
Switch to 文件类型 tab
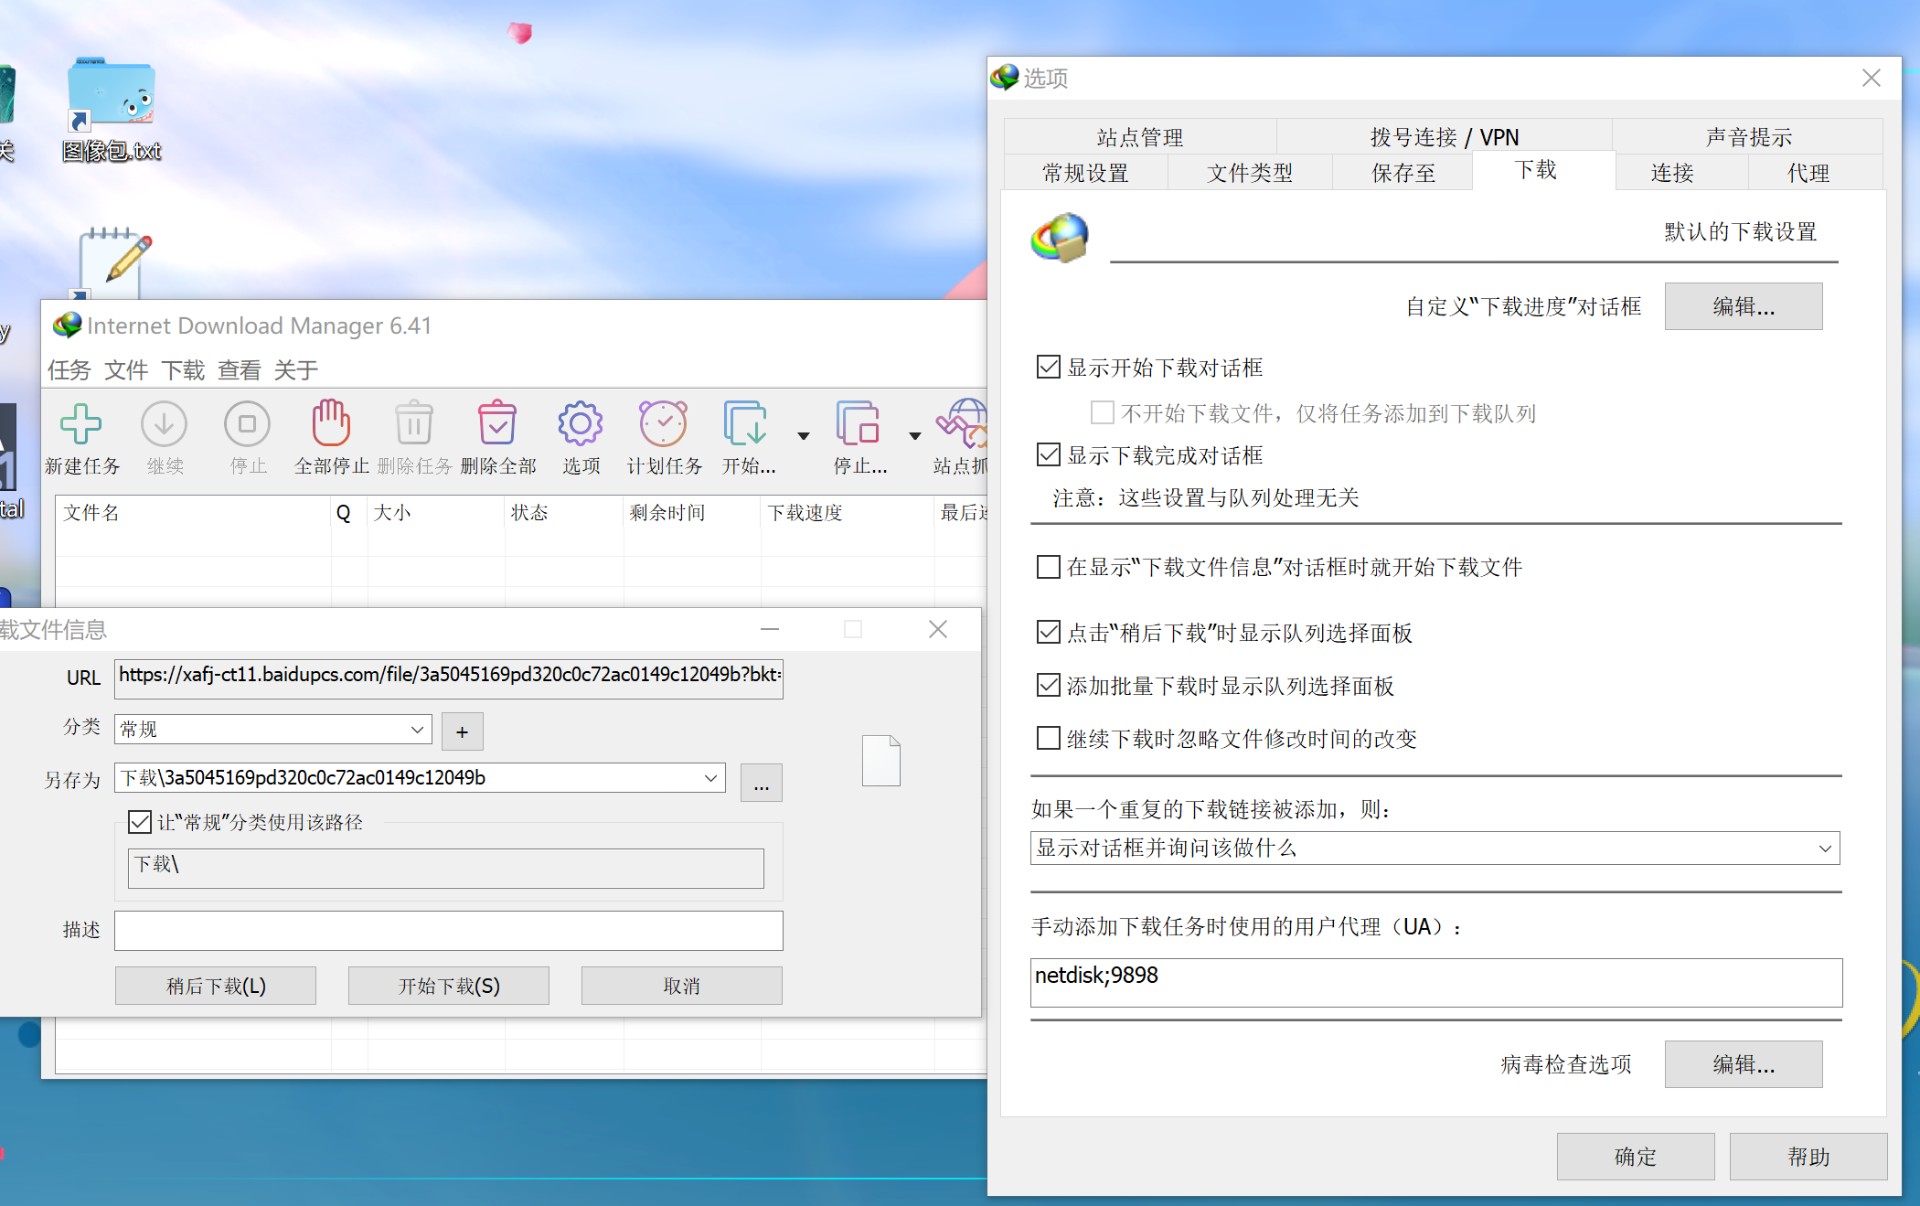click(x=1250, y=173)
